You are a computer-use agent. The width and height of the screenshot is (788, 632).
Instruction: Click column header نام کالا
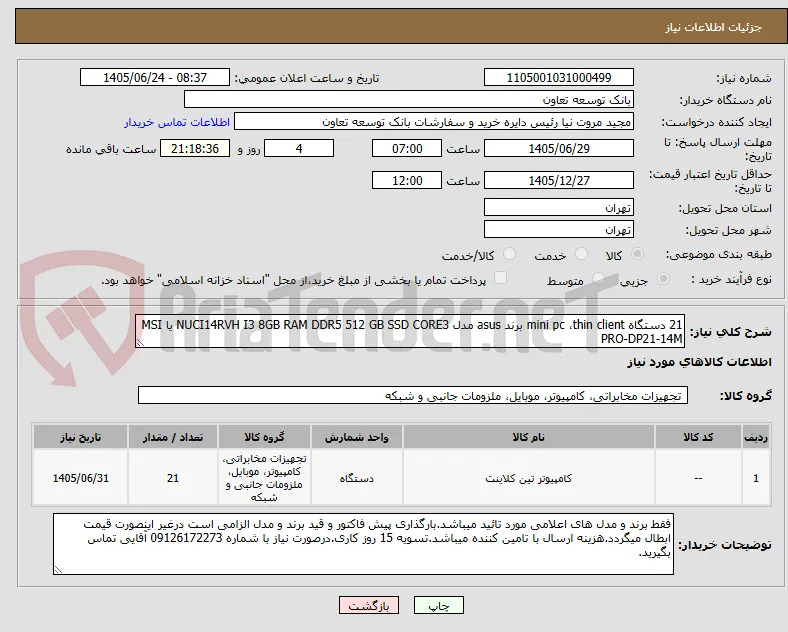click(528, 437)
